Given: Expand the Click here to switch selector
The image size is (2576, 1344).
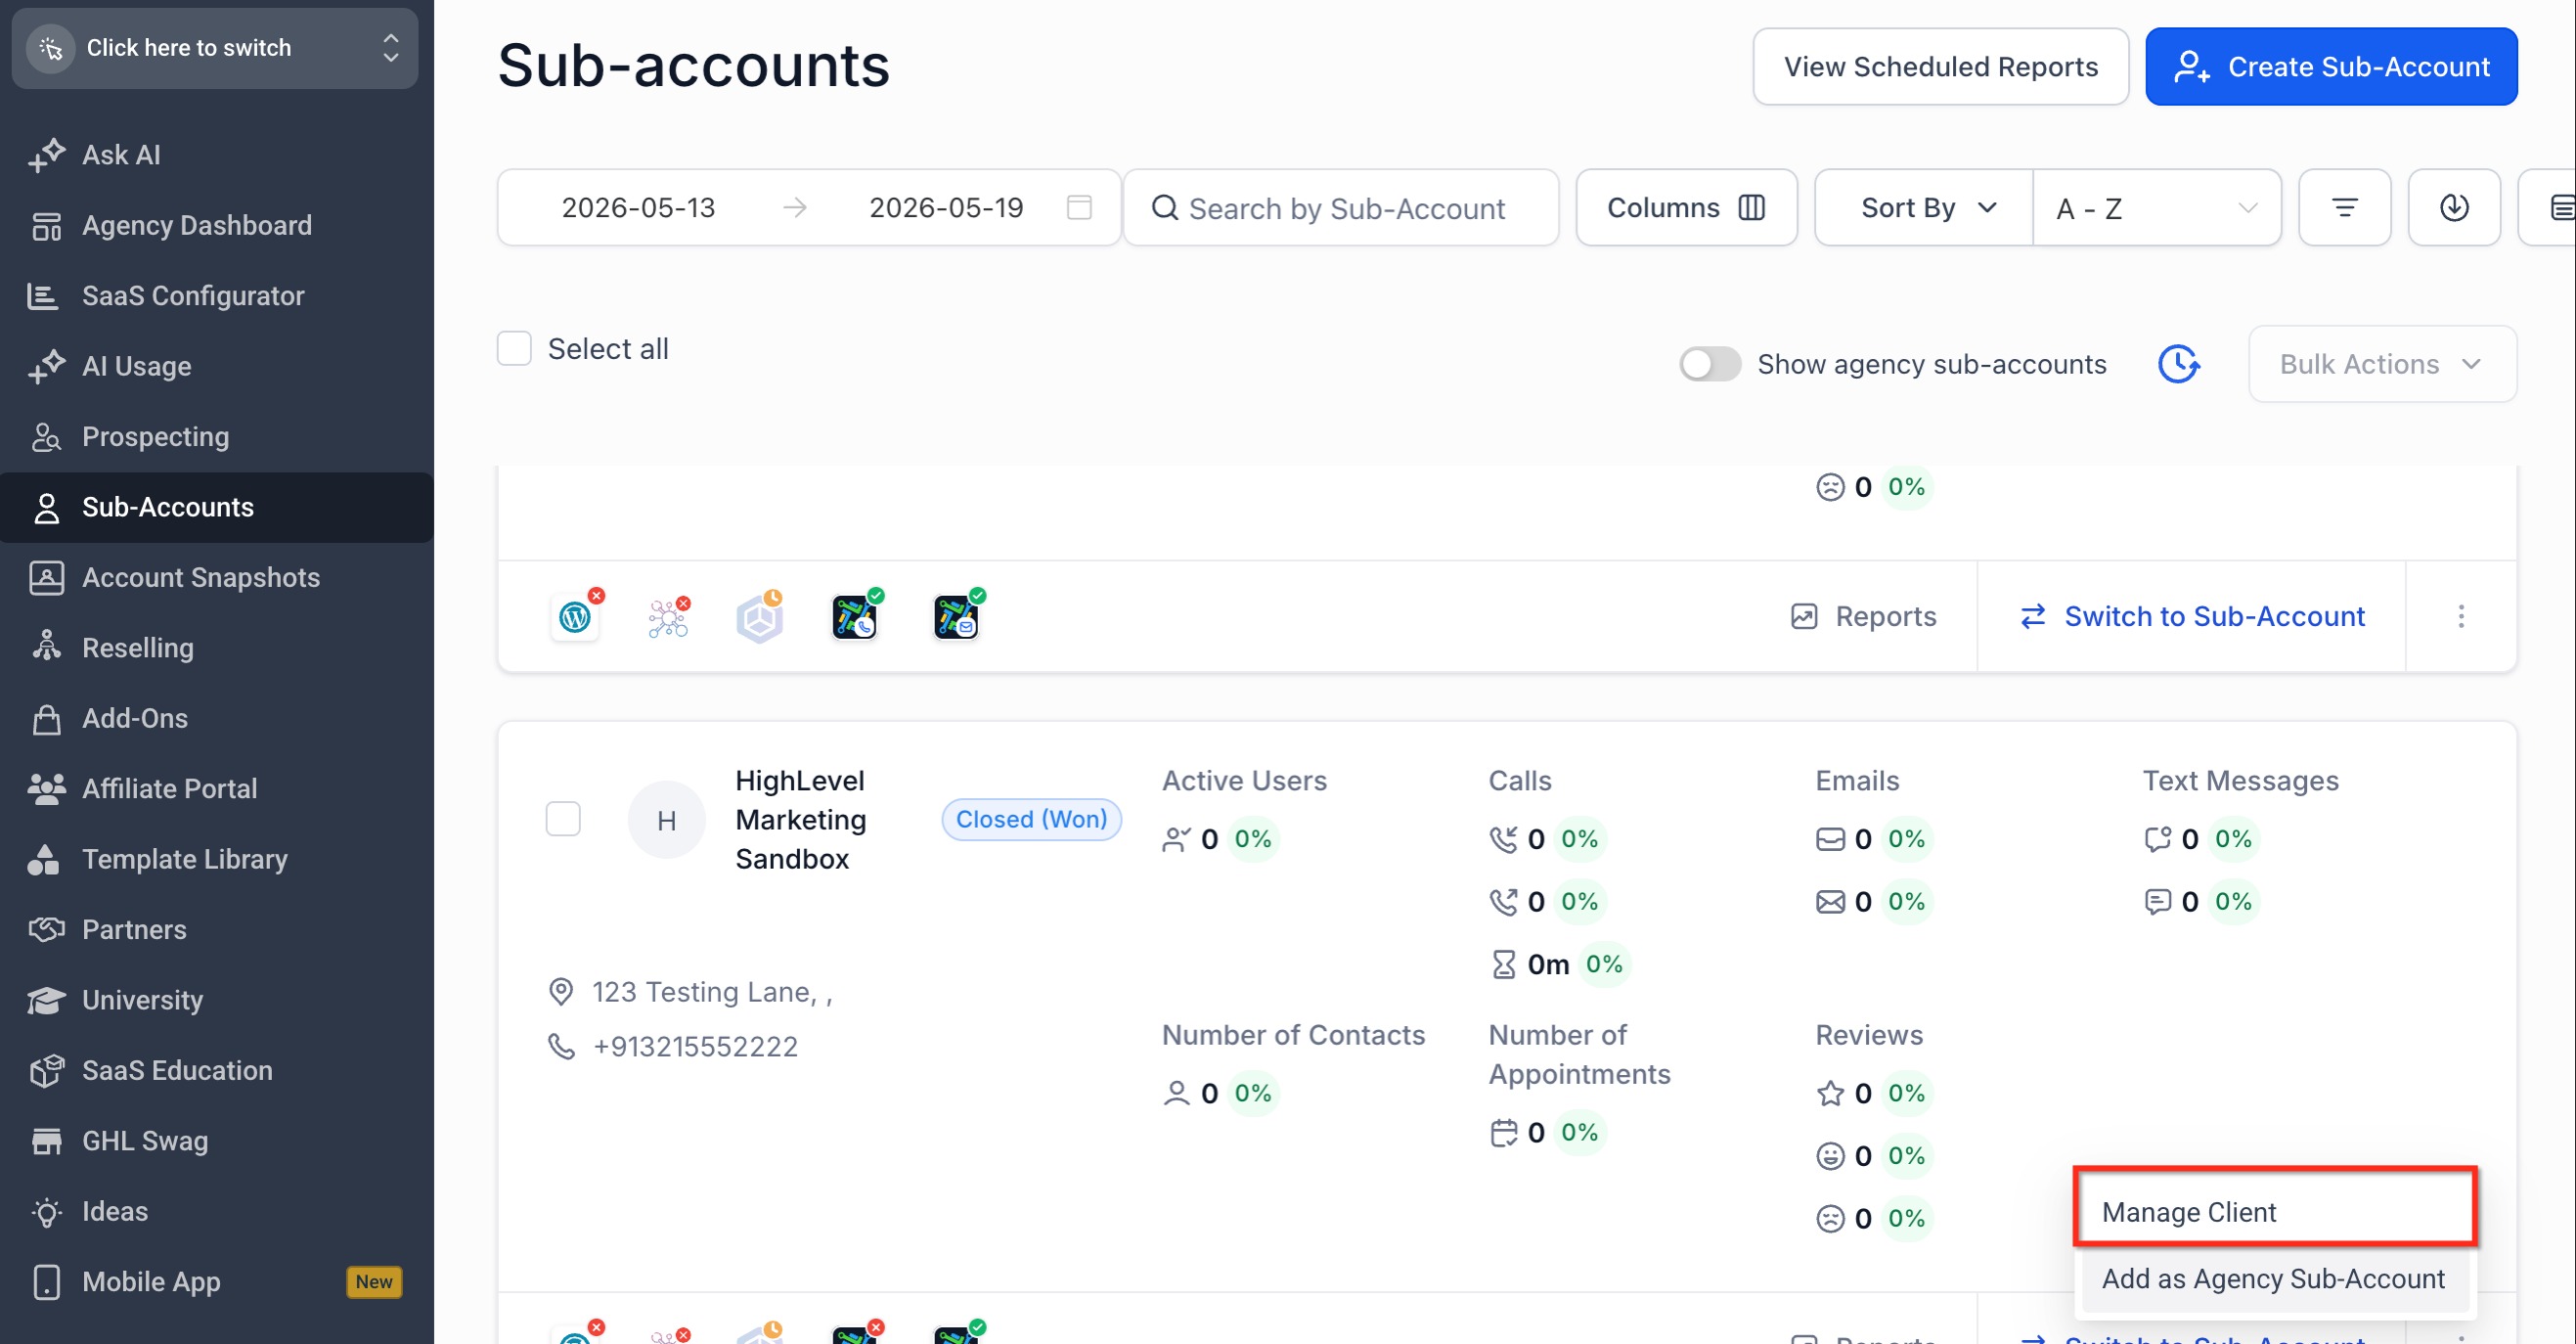Looking at the screenshot, I should [214, 48].
